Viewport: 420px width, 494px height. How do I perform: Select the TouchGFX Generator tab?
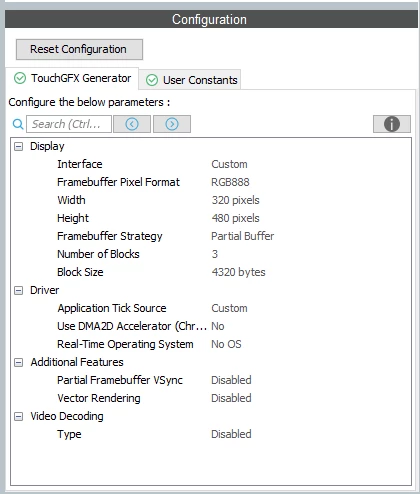[72, 78]
